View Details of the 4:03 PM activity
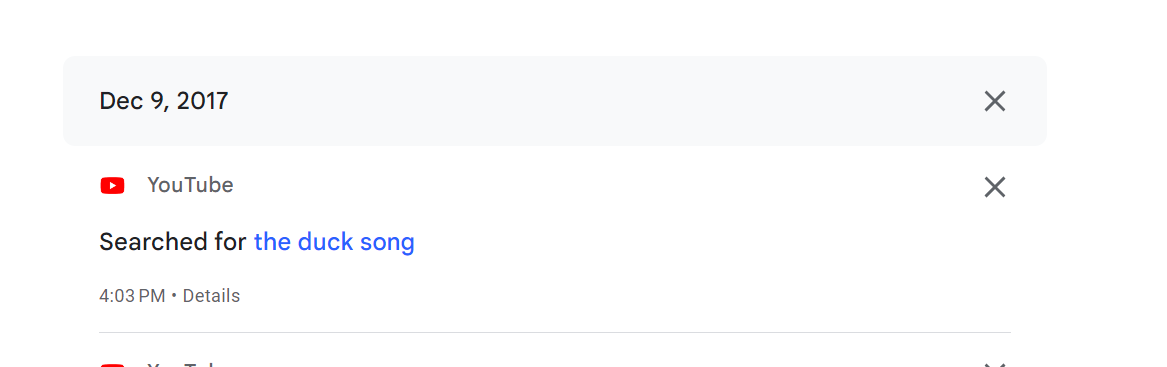Image resolution: width=1167 pixels, height=367 pixels. click(211, 296)
